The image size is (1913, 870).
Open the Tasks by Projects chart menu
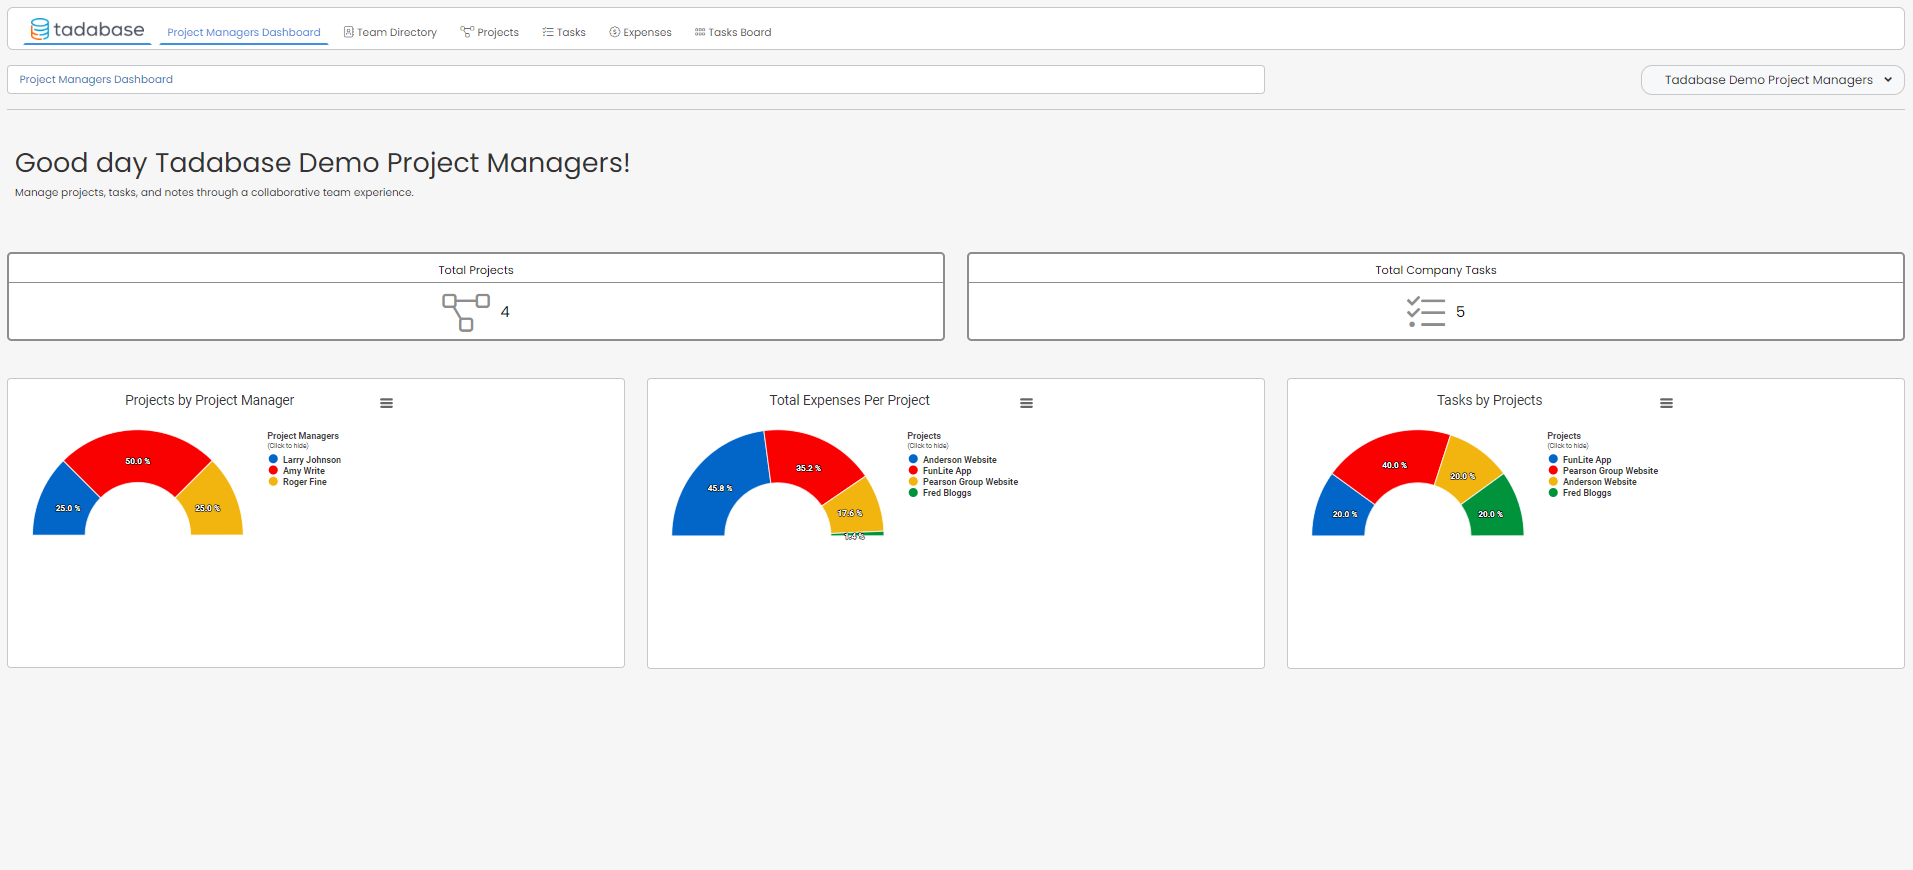(1666, 403)
